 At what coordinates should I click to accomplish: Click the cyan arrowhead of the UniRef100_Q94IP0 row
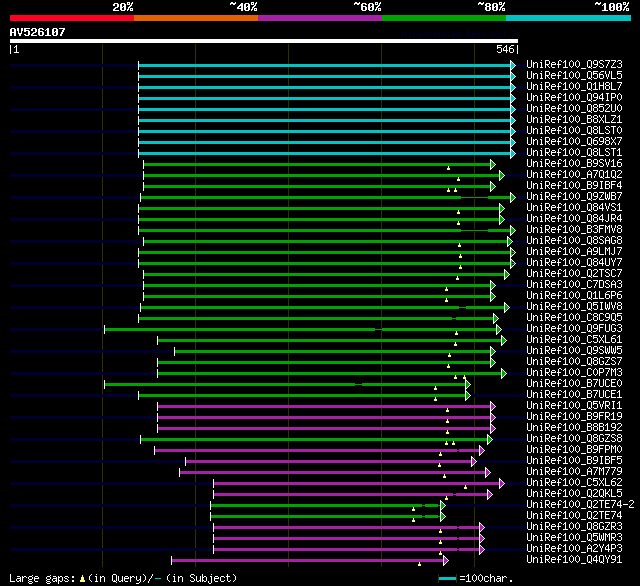click(513, 98)
